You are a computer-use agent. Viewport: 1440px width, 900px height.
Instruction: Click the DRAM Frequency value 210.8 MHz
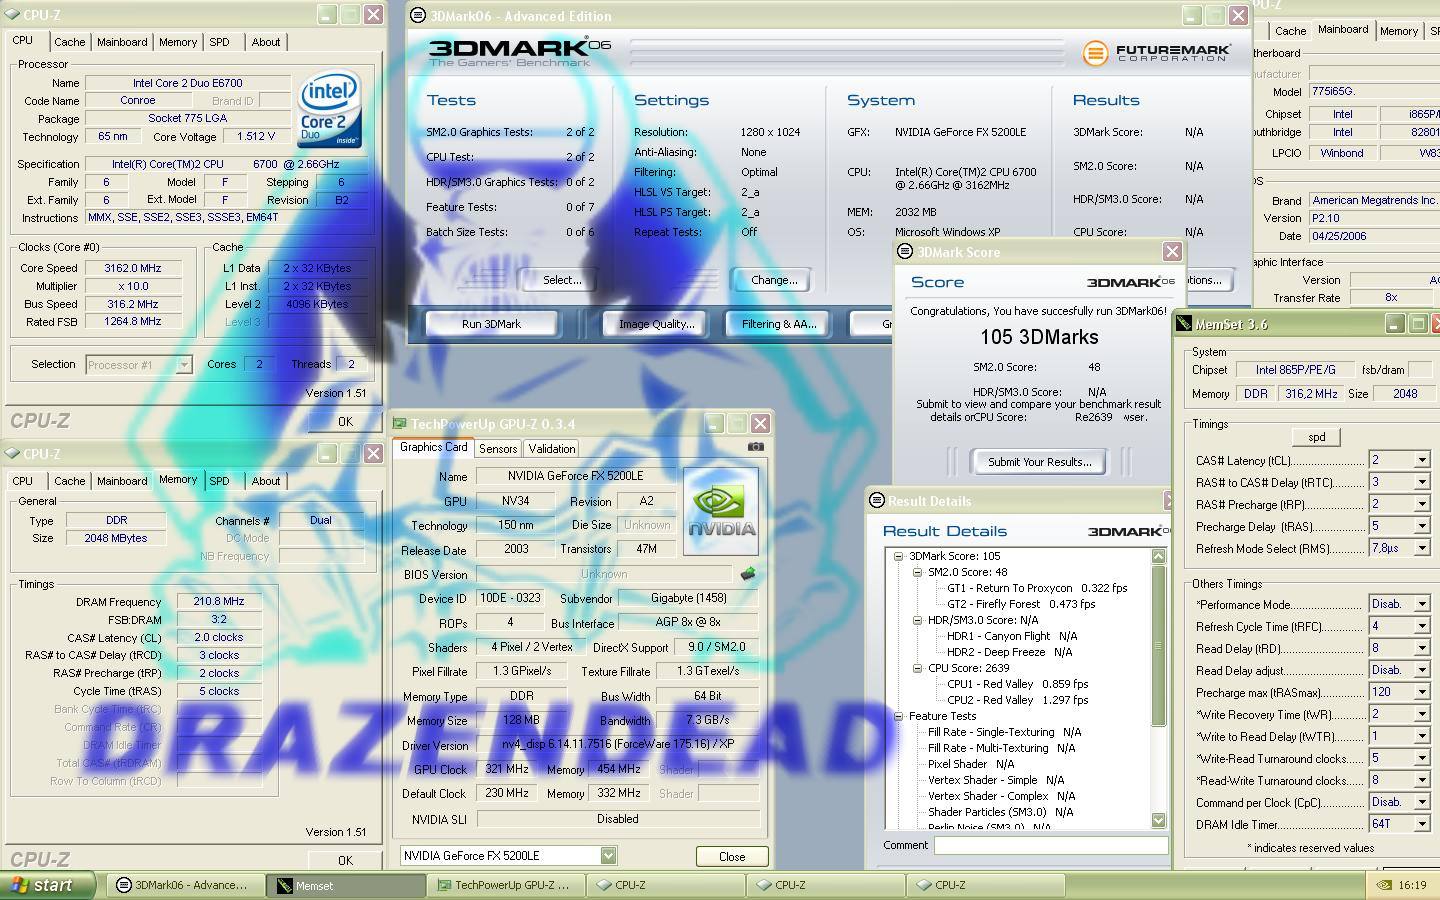(x=219, y=602)
